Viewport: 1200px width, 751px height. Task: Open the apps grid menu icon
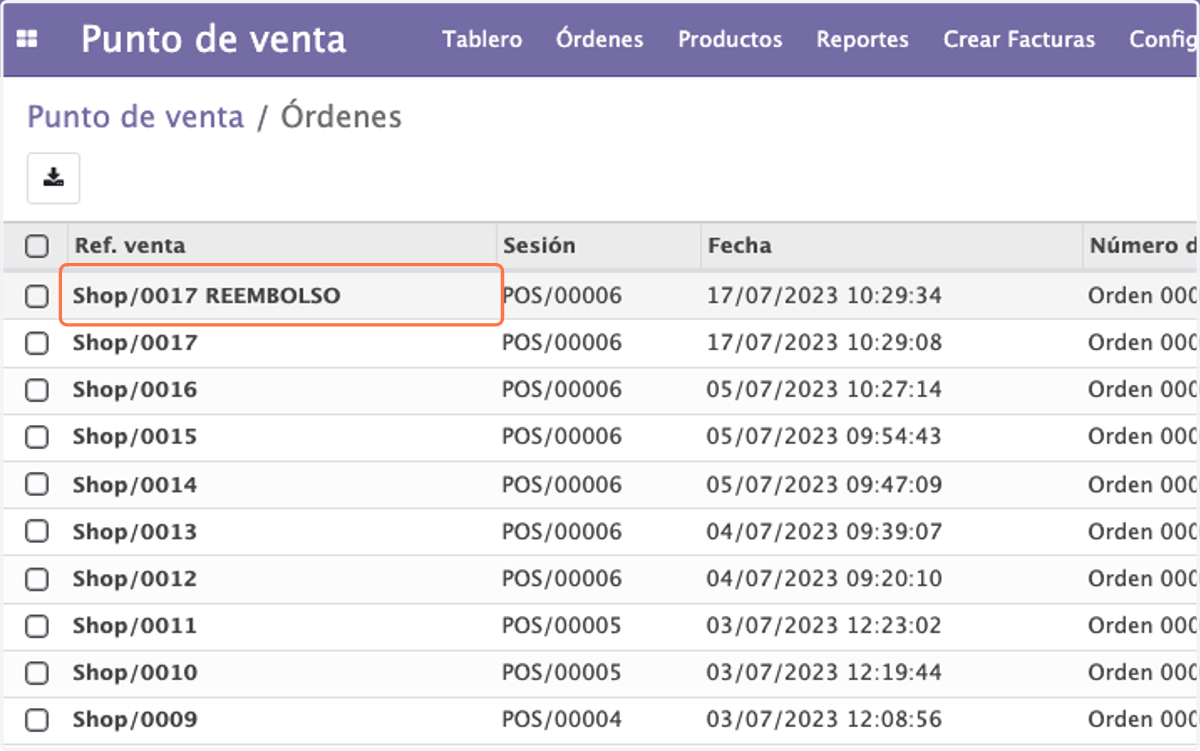tap(27, 39)
